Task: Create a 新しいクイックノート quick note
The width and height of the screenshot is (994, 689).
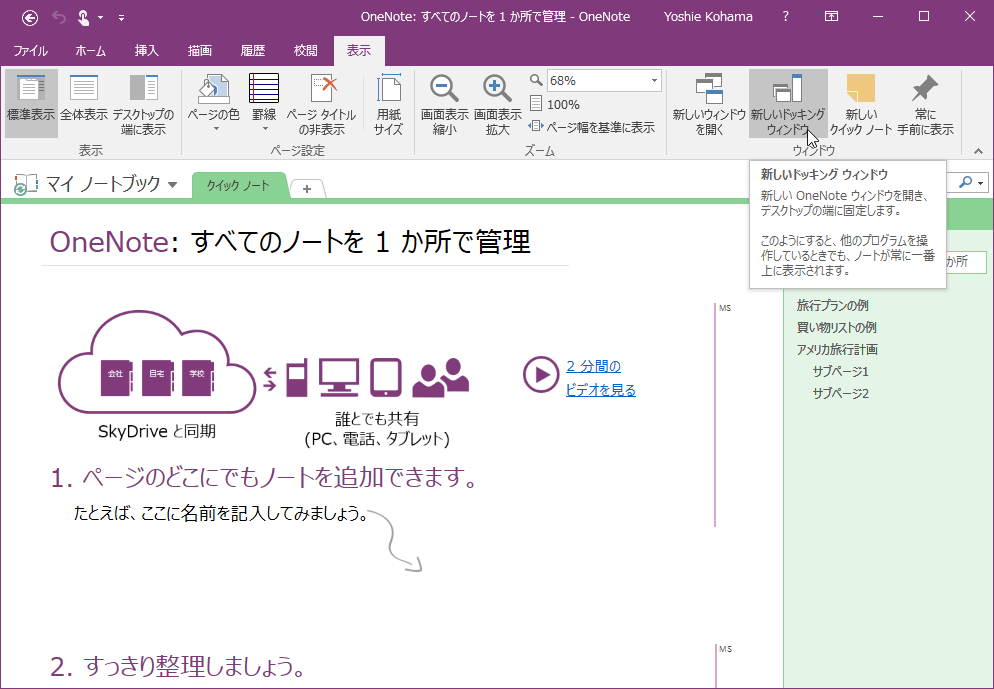Action: click(x=861, y=103)
